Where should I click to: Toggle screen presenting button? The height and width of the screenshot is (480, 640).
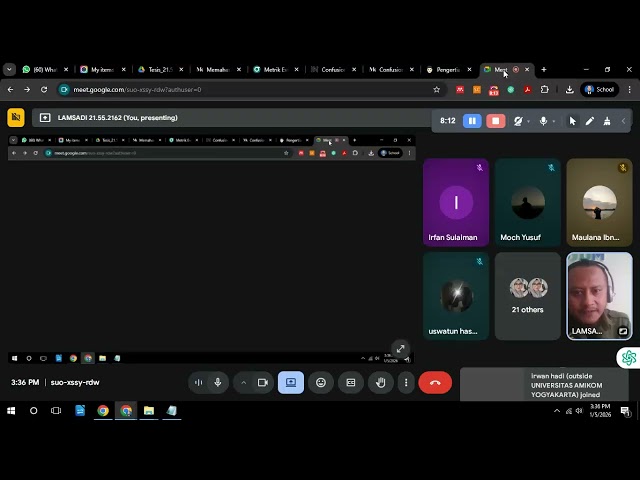click(291, 382)
